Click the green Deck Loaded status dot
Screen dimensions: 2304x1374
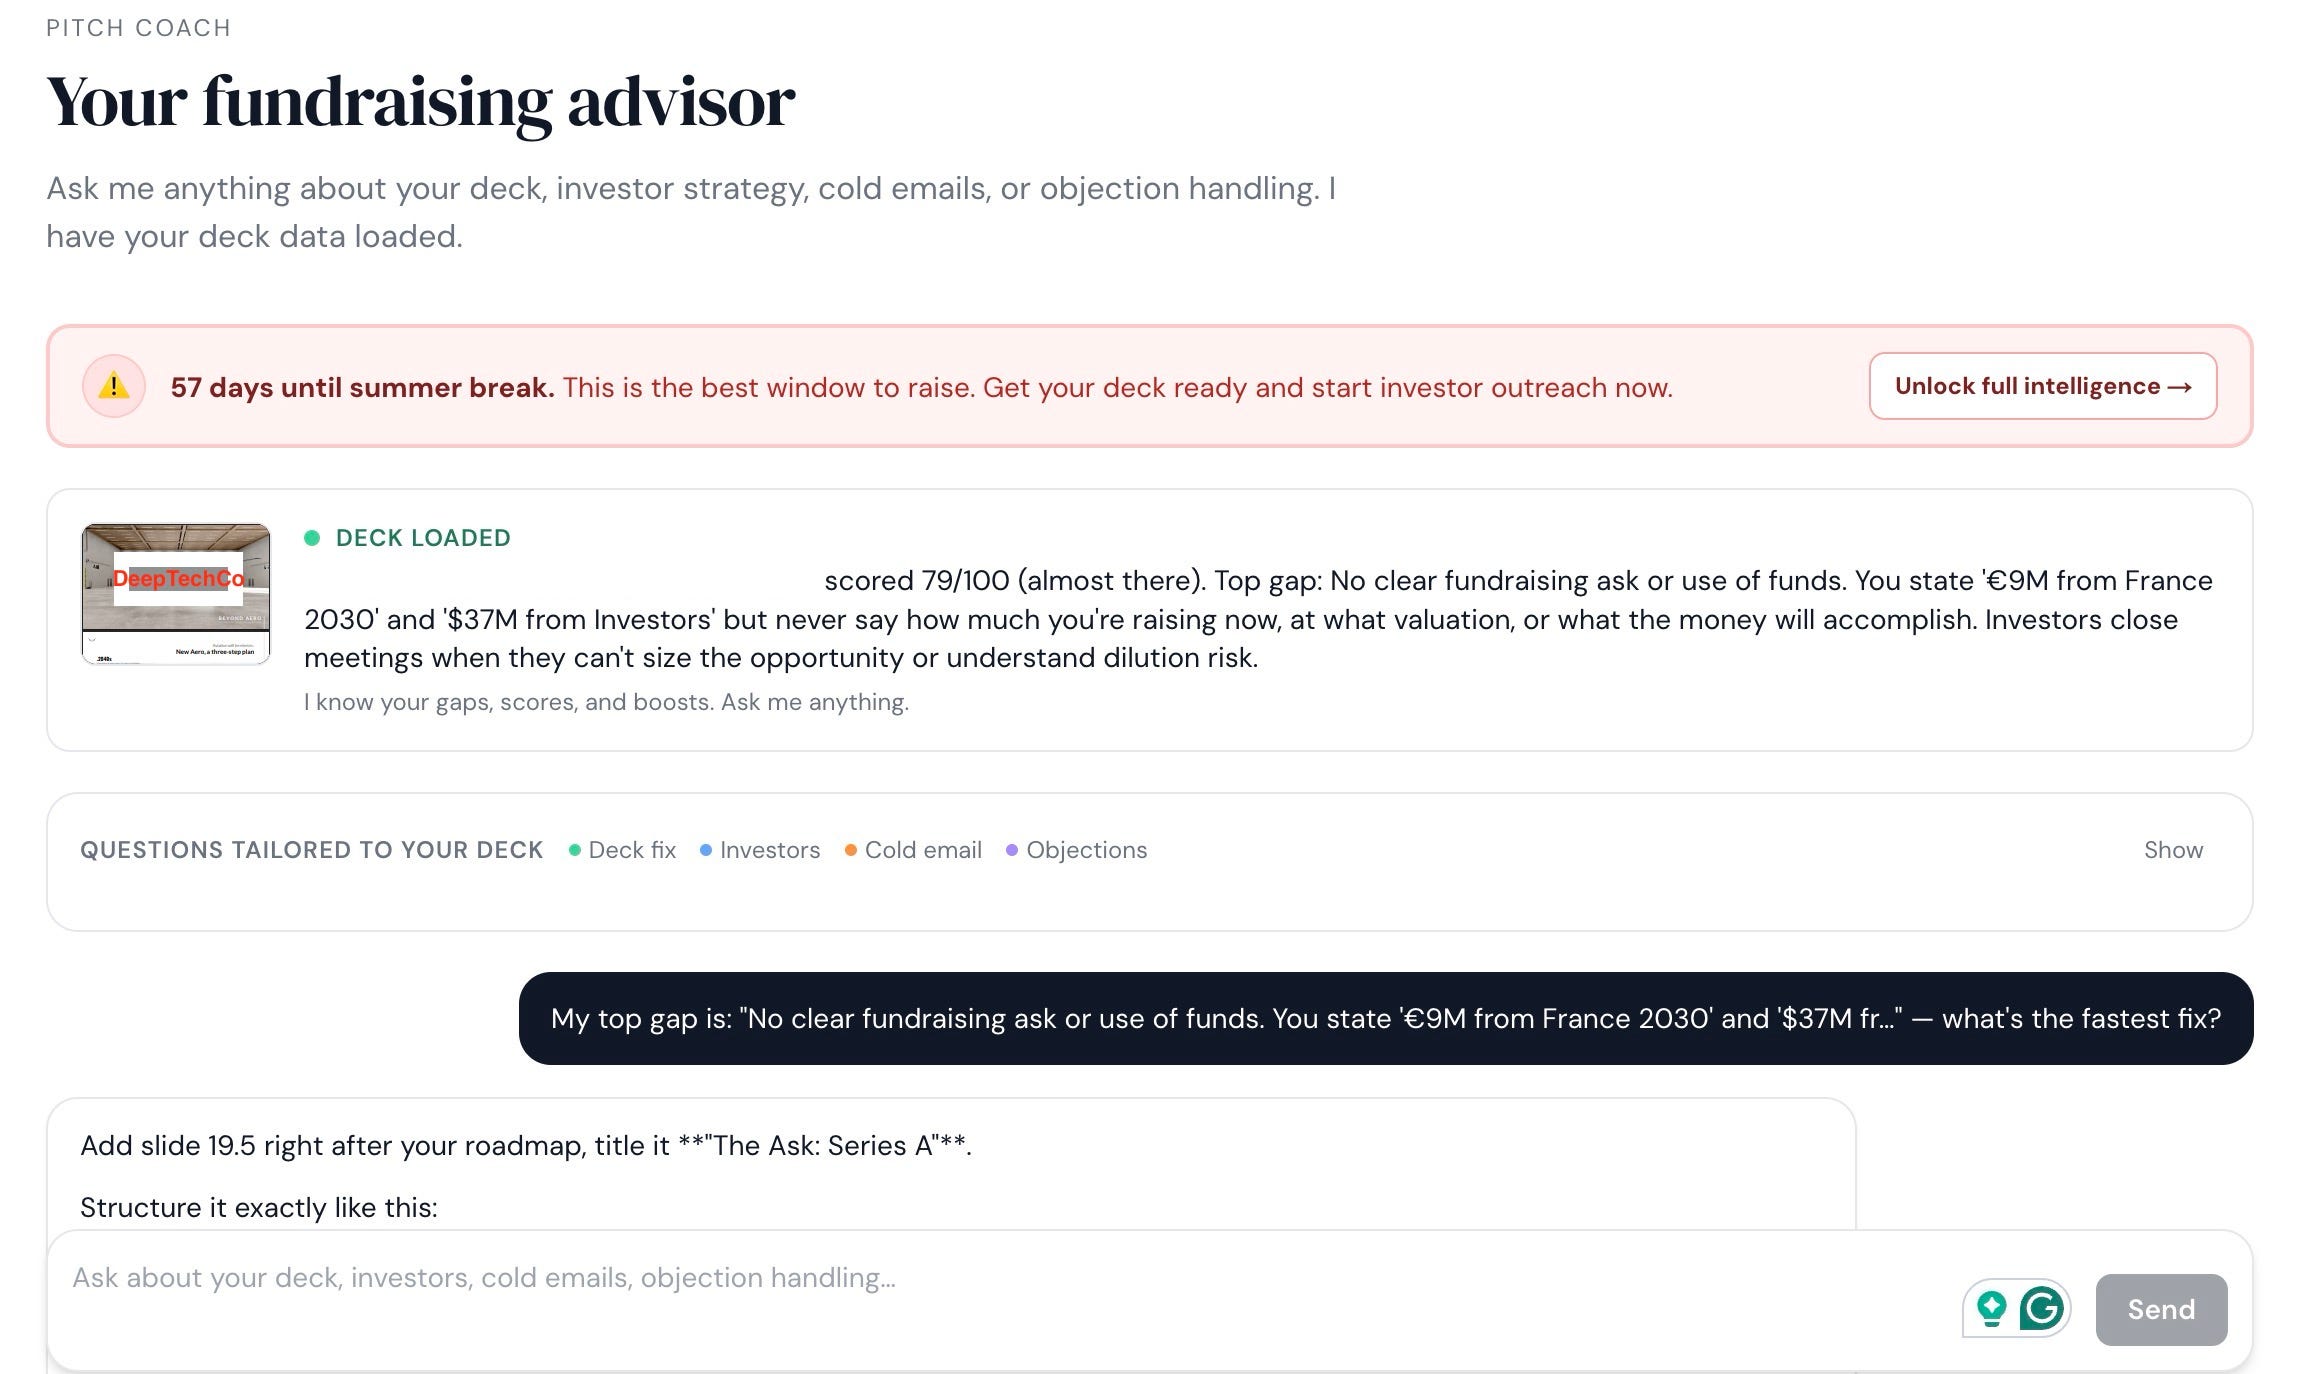coord(312,538)
